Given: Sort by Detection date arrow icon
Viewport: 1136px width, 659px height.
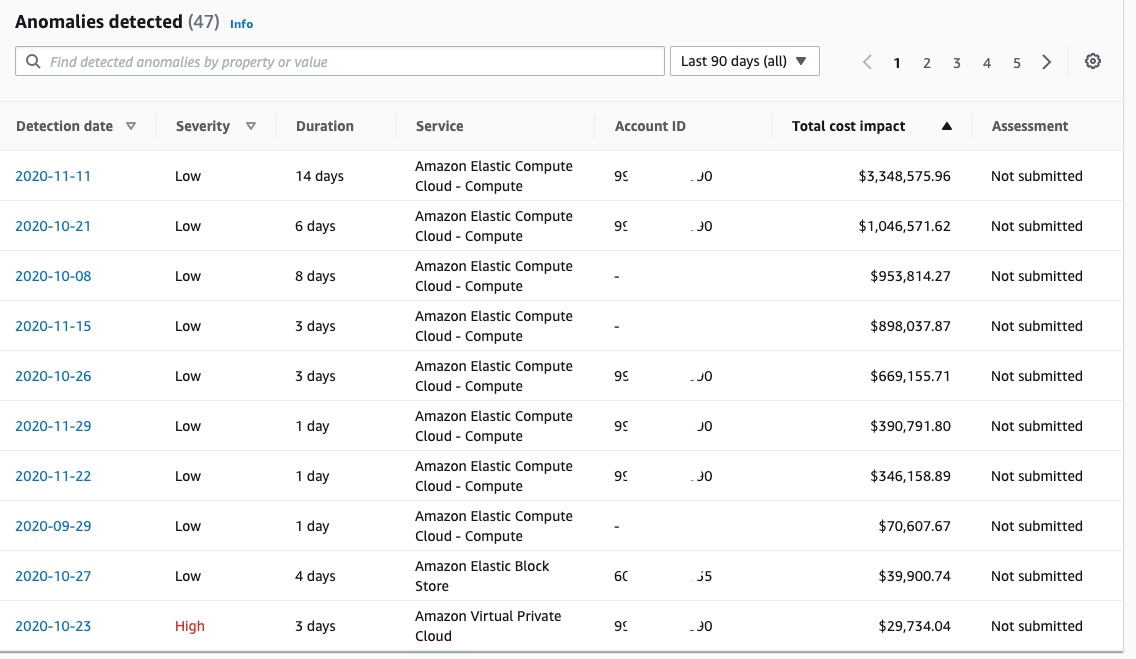Looking at the screenshot, I should pos(131,127).
